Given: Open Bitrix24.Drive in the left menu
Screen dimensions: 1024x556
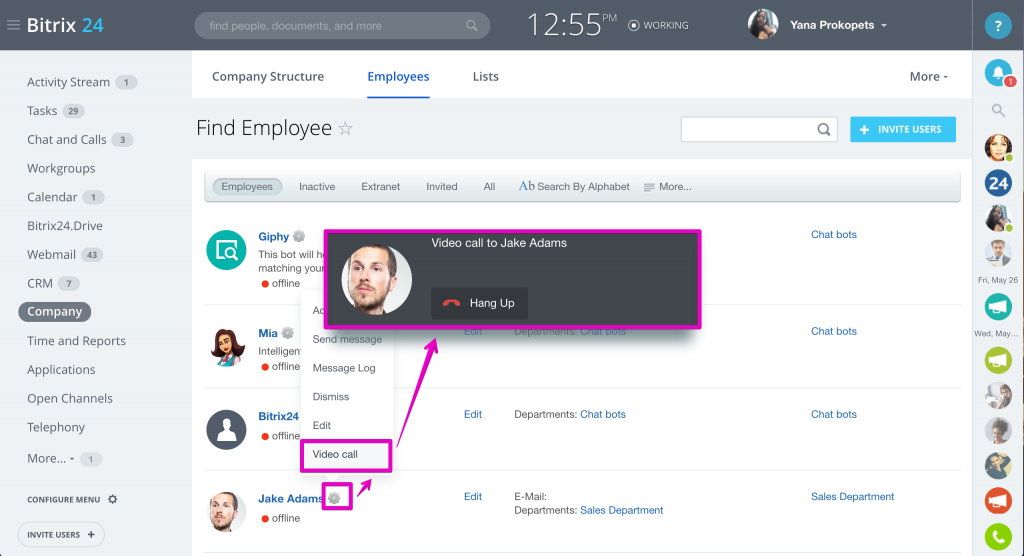Looking at the screenshot, I should coord(65,226).
